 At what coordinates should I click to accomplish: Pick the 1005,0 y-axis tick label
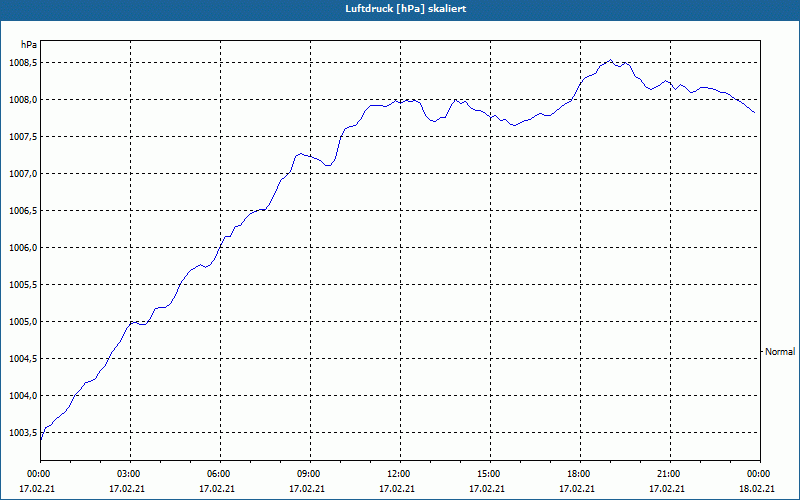click(x=22, y=322)
